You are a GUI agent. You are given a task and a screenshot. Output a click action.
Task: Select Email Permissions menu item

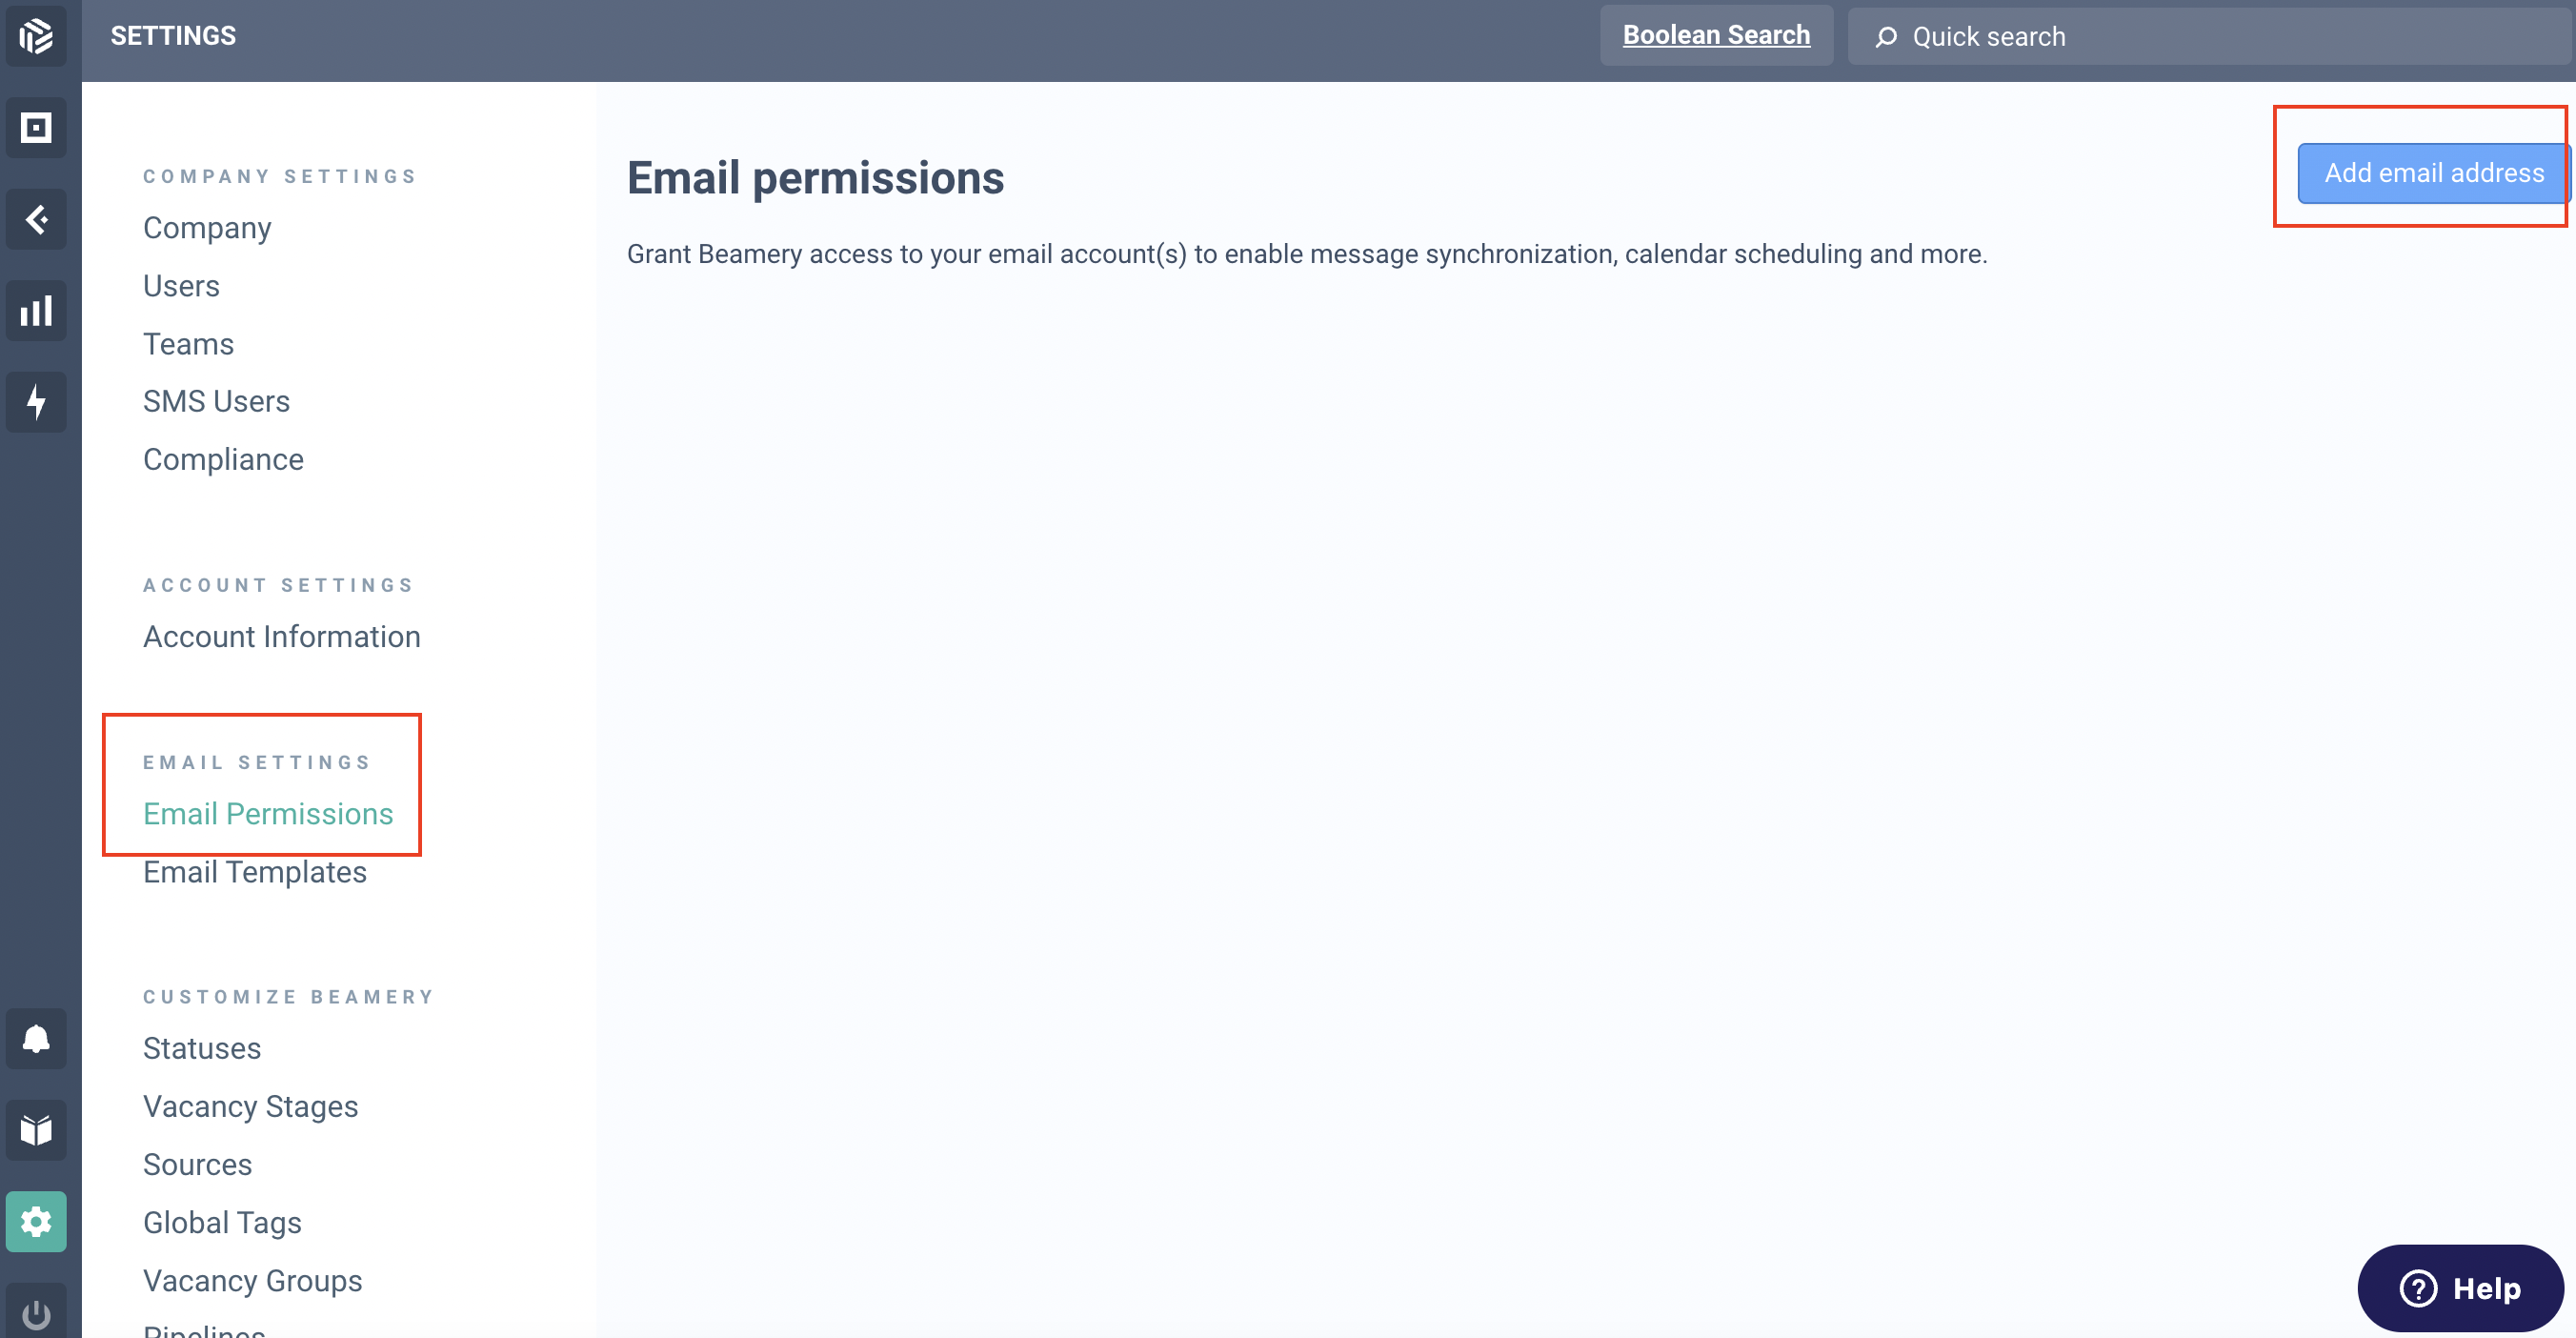pos(268,813)
